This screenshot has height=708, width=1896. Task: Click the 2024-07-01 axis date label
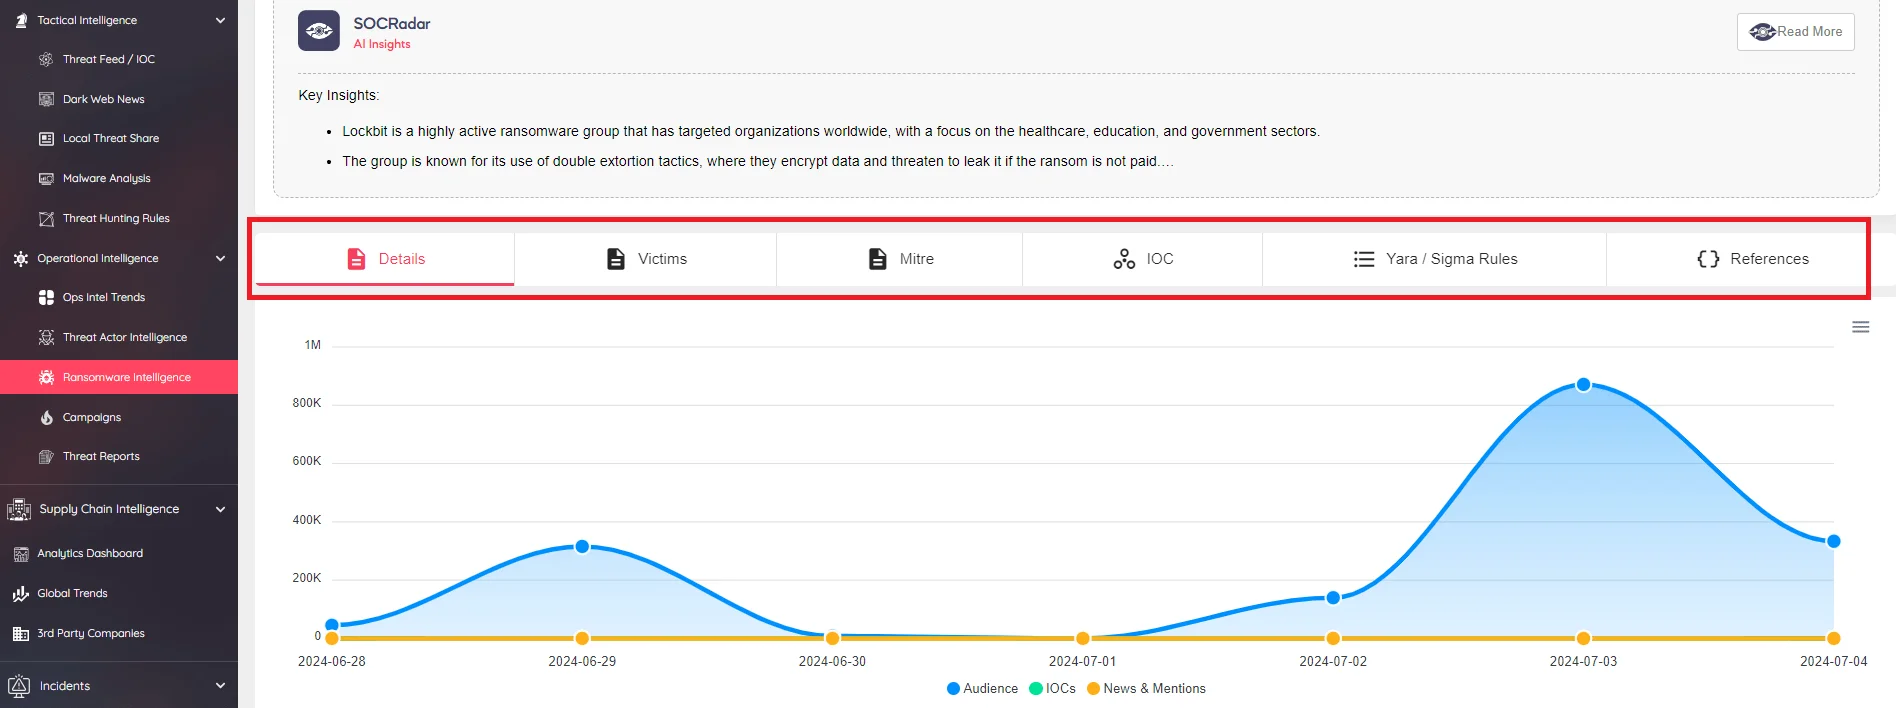(x=1082, y=661)
